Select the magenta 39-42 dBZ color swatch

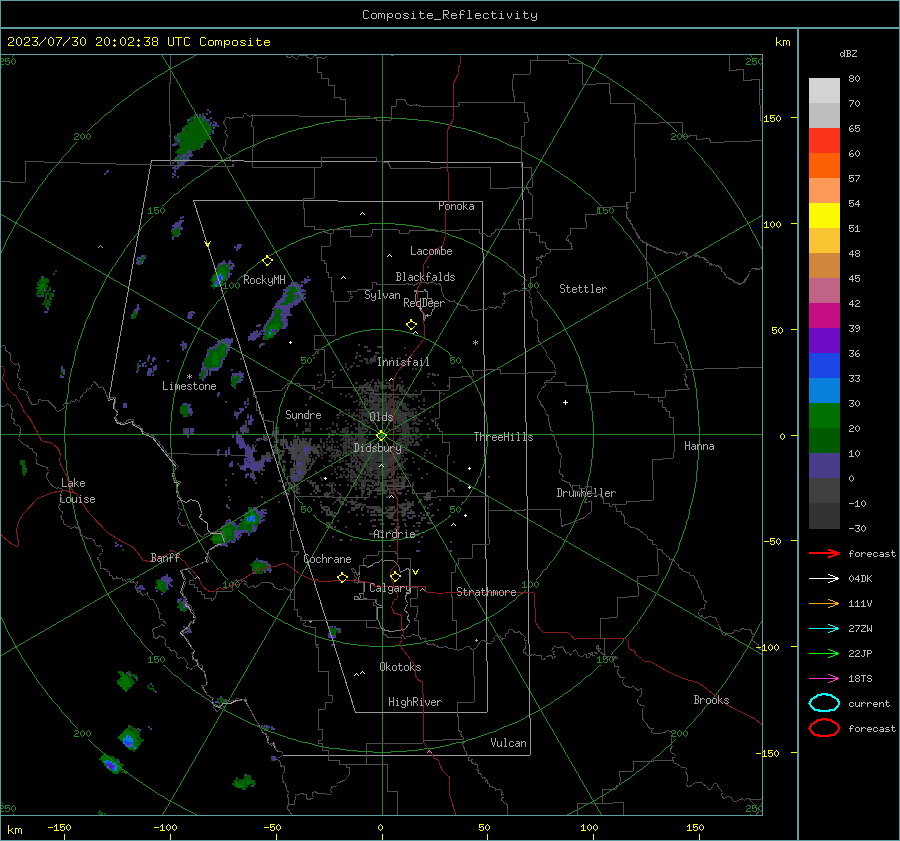pyautogui.click(x=824, y=315)
